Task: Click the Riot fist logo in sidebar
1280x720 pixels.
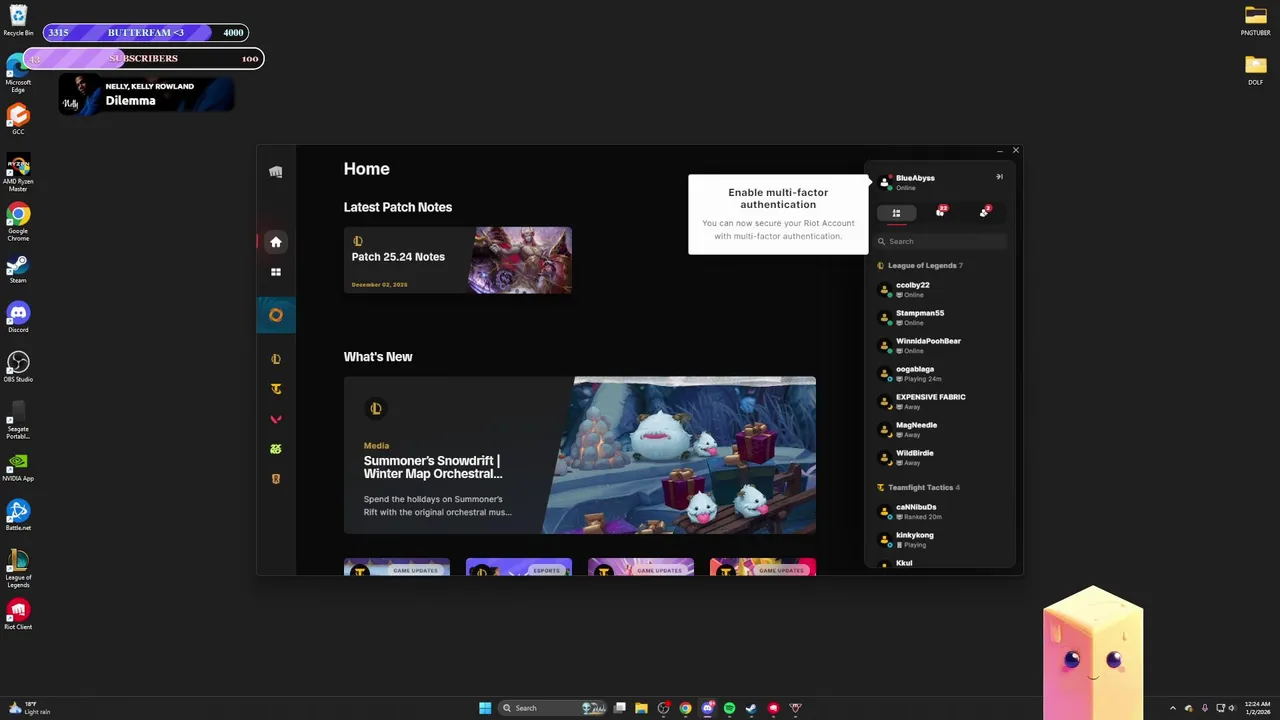Action: (276, 172)
